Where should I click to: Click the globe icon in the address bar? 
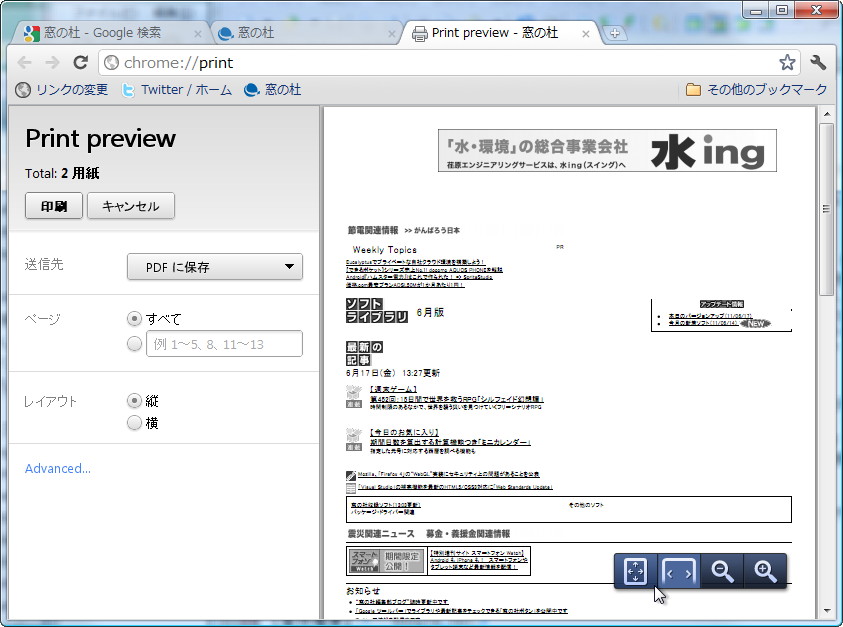(111, 63)
